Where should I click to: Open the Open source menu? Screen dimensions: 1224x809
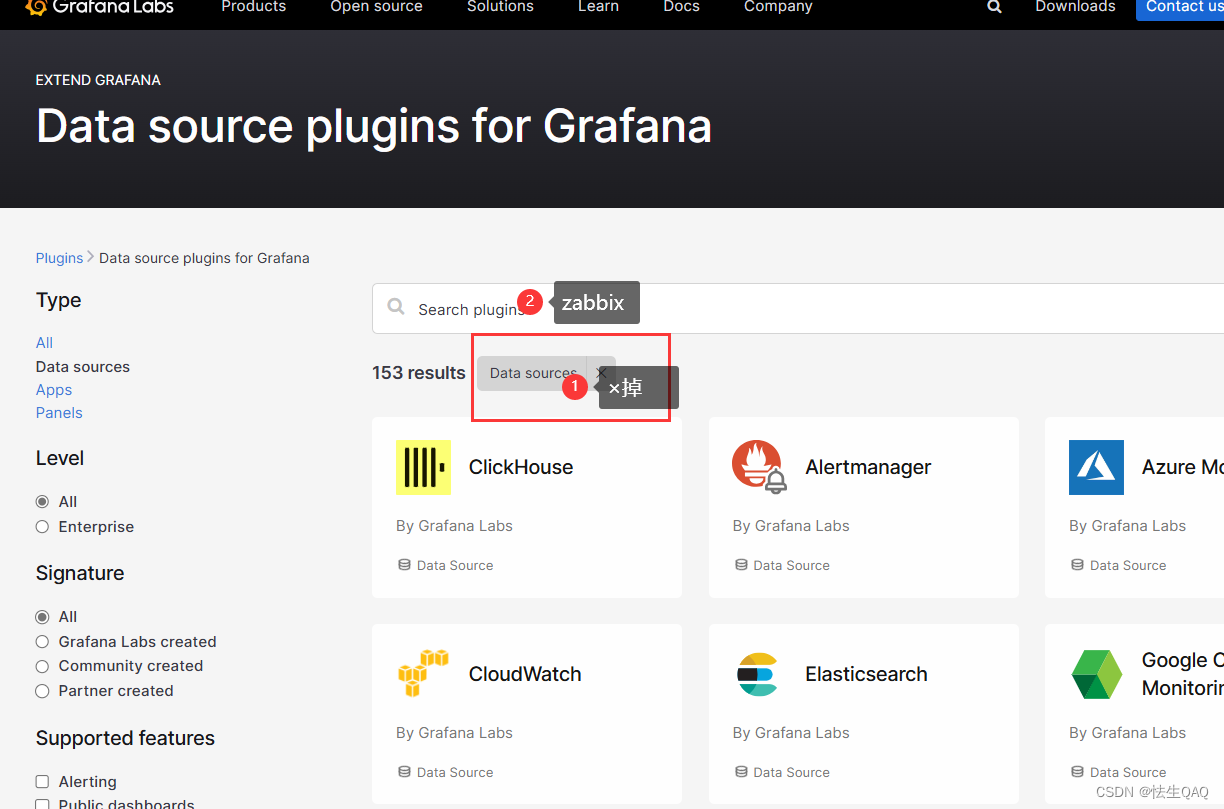pos(376,7)
